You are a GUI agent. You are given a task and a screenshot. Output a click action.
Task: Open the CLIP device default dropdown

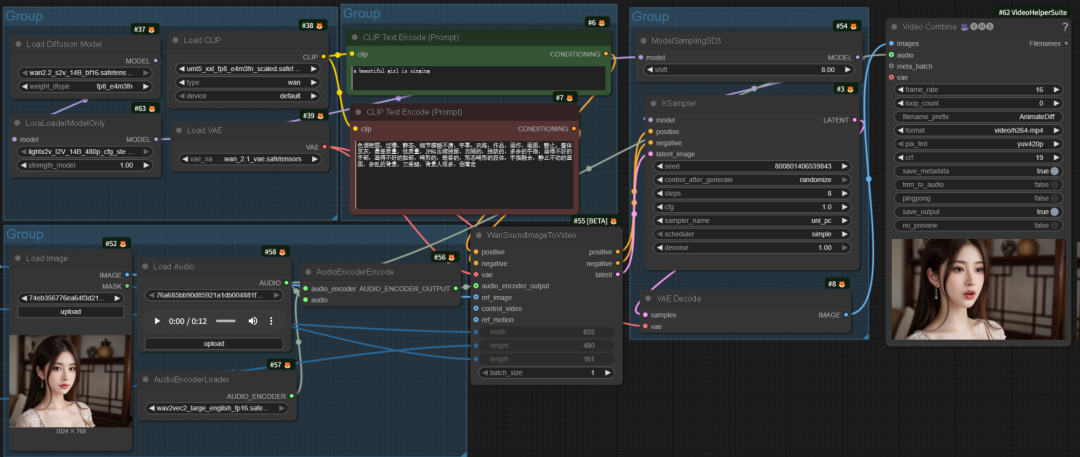tap(249, 96)
